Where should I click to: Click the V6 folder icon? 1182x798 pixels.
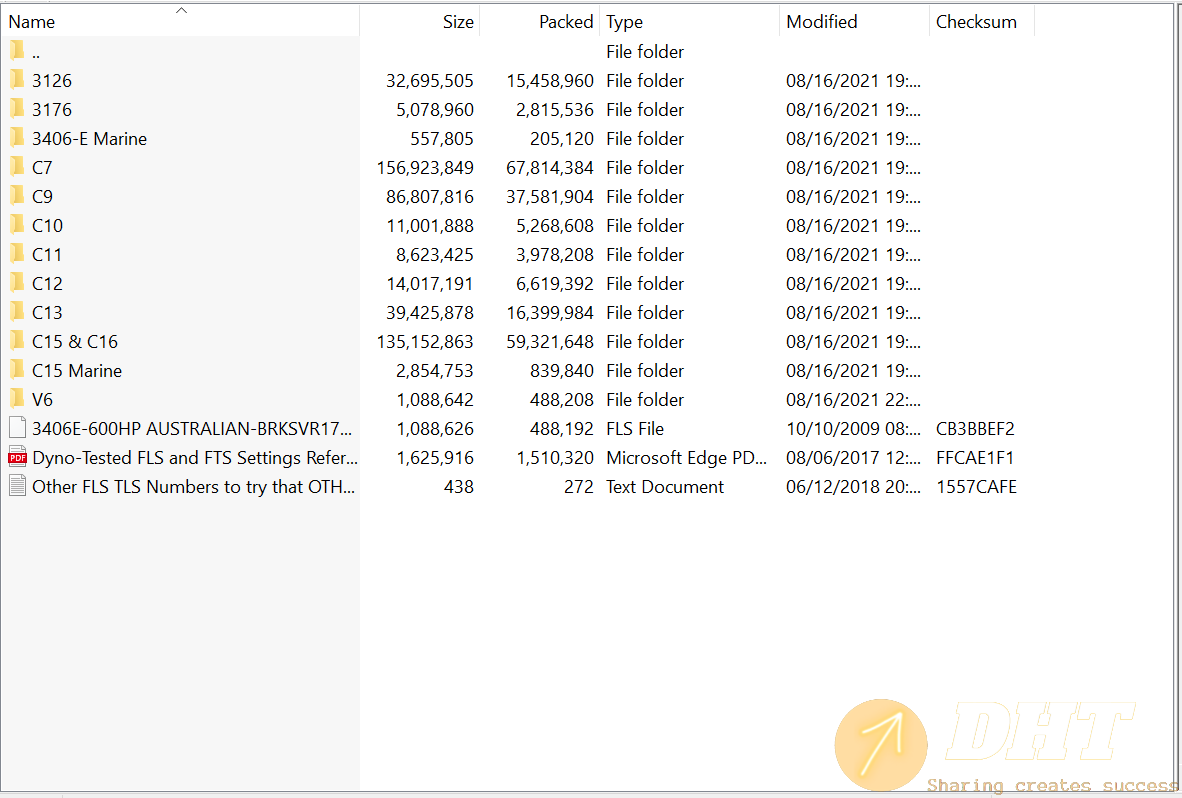tap(16, 399)
